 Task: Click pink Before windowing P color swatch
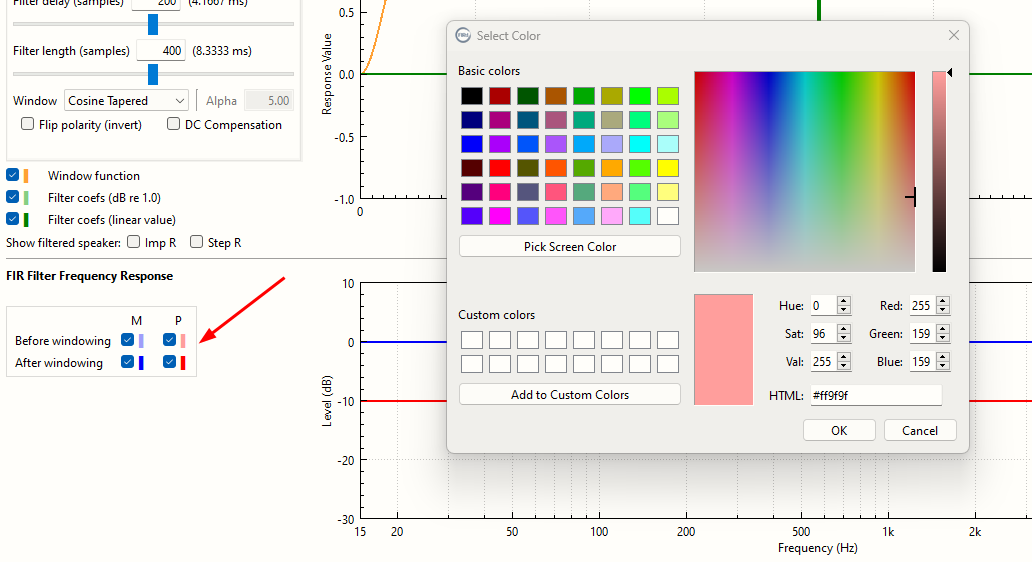(x=183, y=340)
